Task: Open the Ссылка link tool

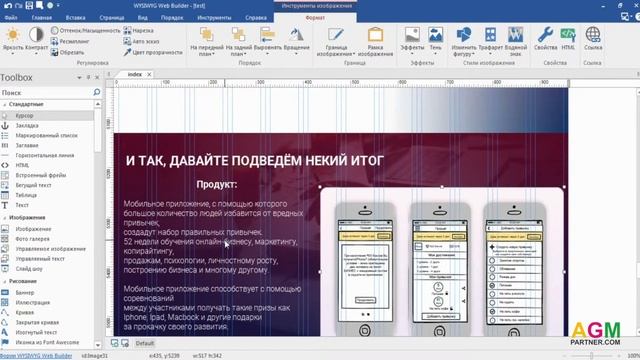Action: pyautogui.click(x=593, y=39)
